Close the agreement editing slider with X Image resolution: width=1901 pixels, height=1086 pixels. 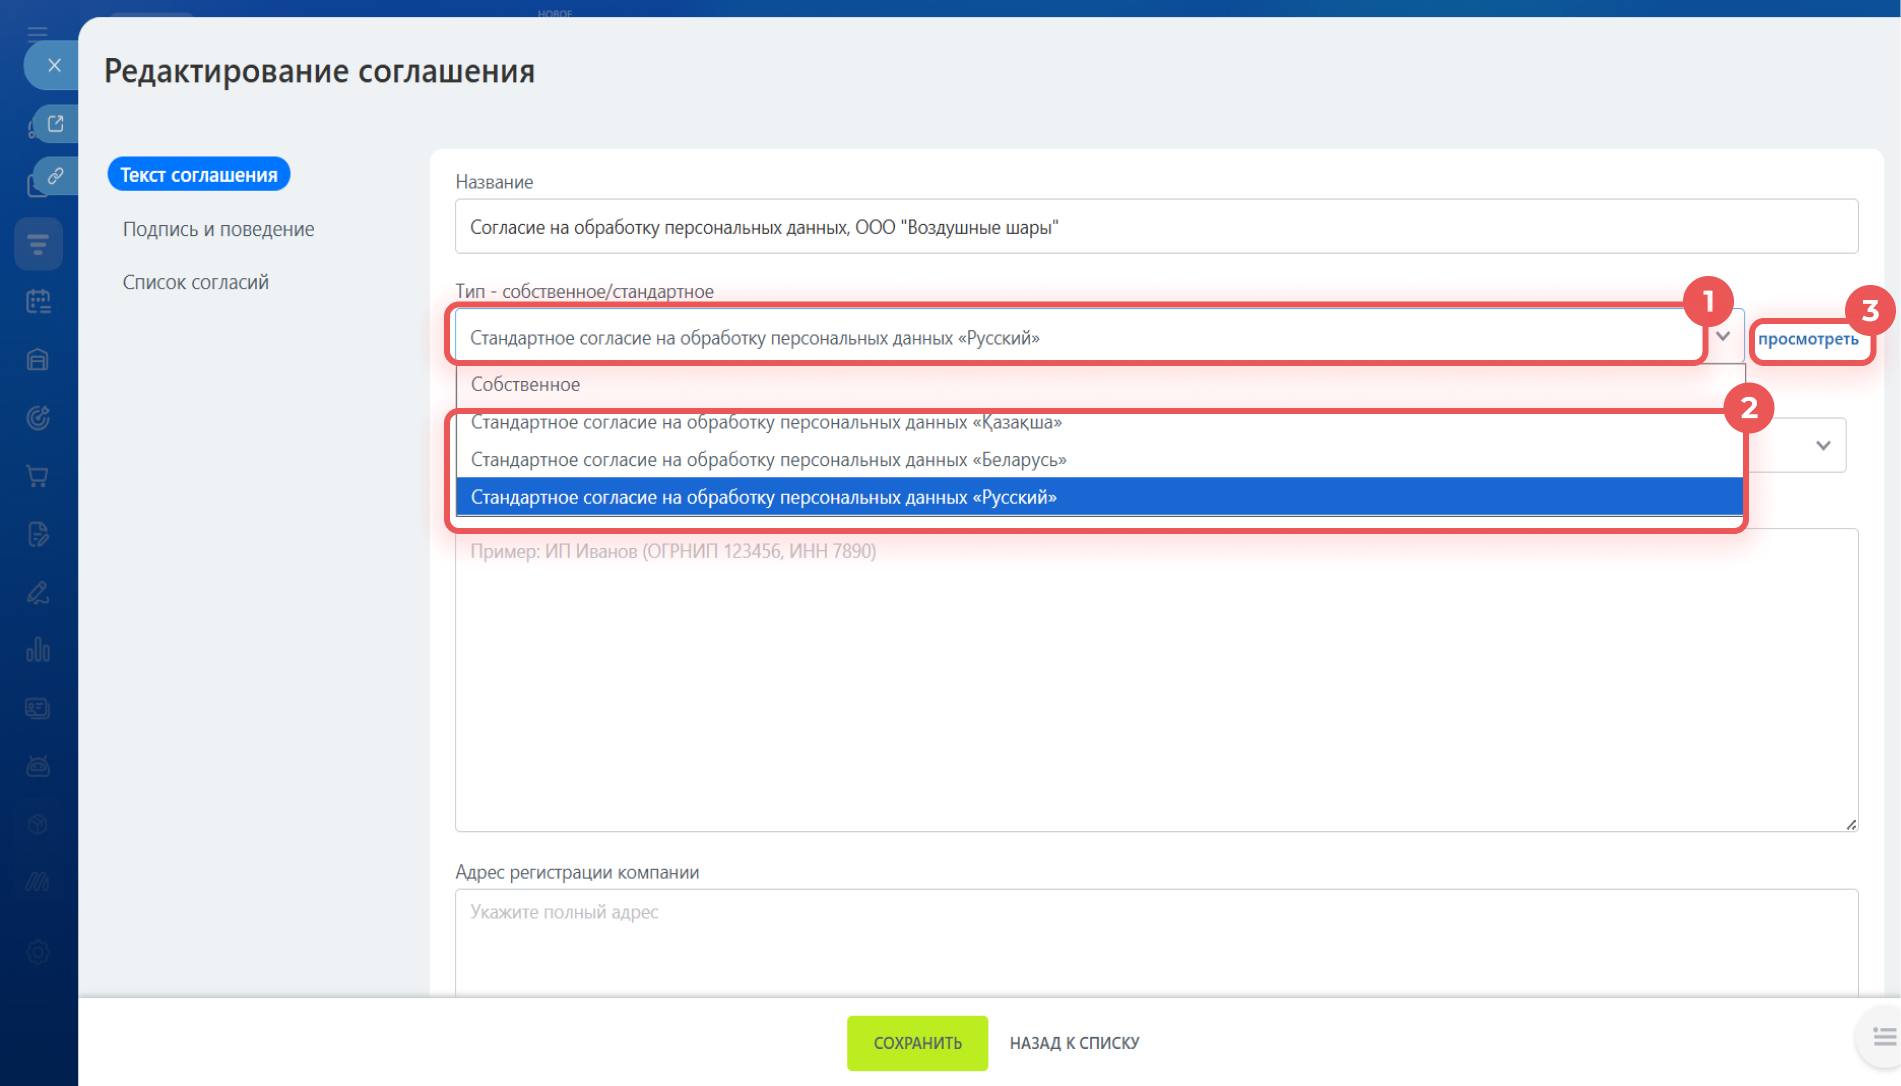tap(54, 65)
